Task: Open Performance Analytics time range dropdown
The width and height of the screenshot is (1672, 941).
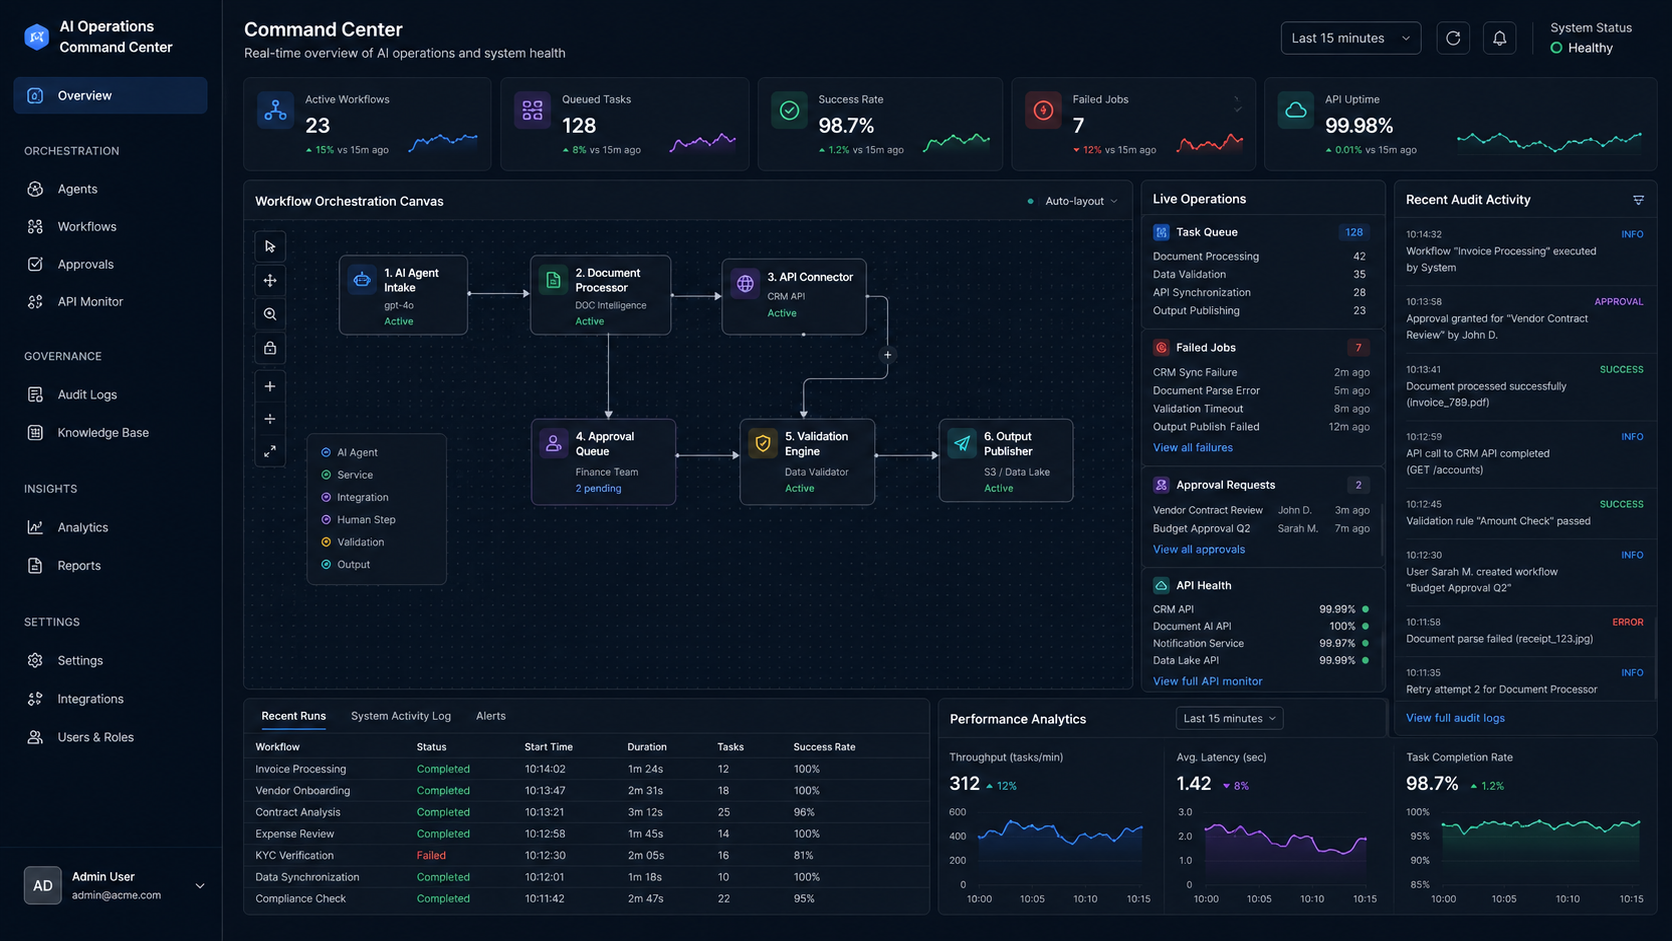Action: (1229, 718)
